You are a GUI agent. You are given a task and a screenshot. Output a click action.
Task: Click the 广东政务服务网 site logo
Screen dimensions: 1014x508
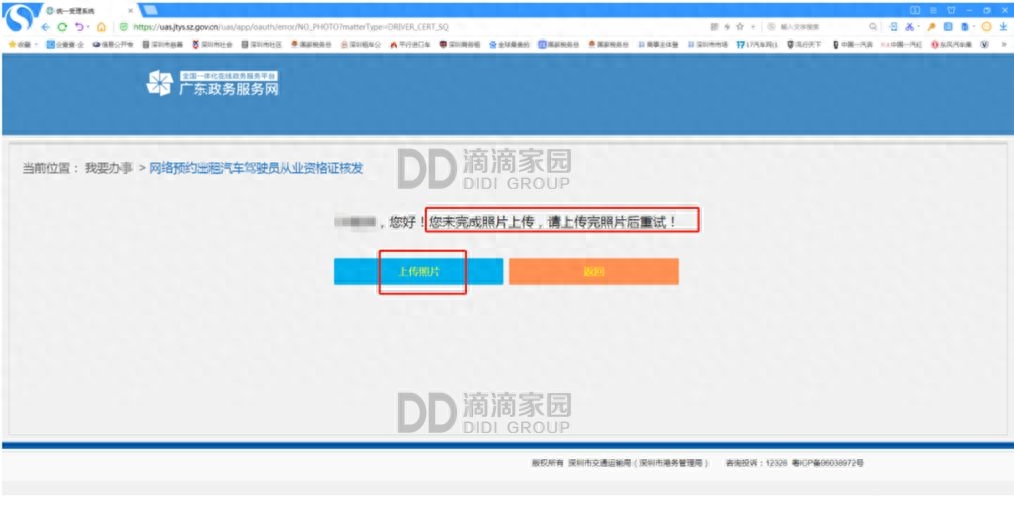click(213, 83)
